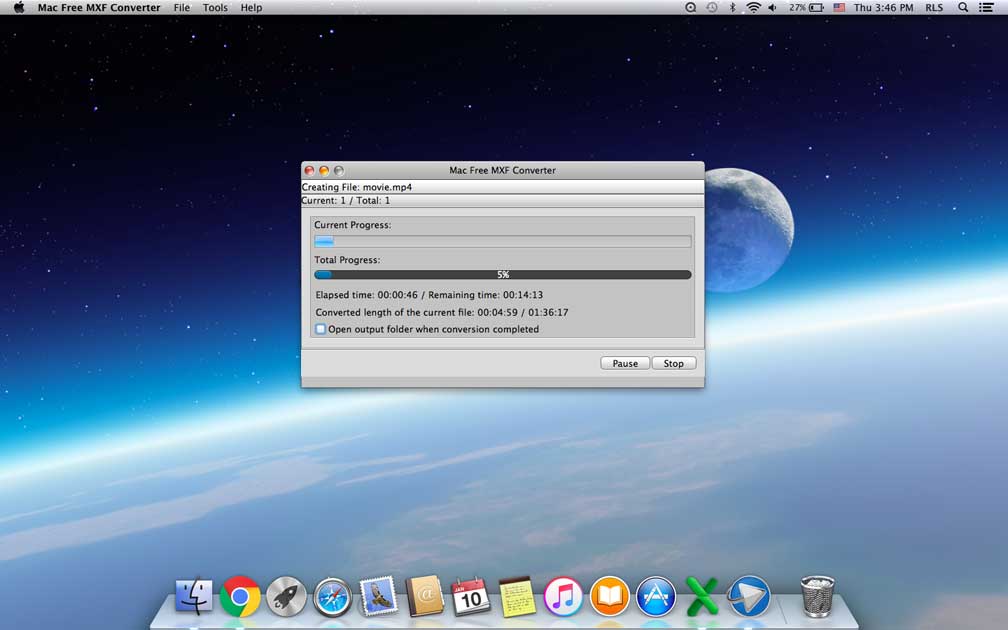Open the Tools menu

215,8
